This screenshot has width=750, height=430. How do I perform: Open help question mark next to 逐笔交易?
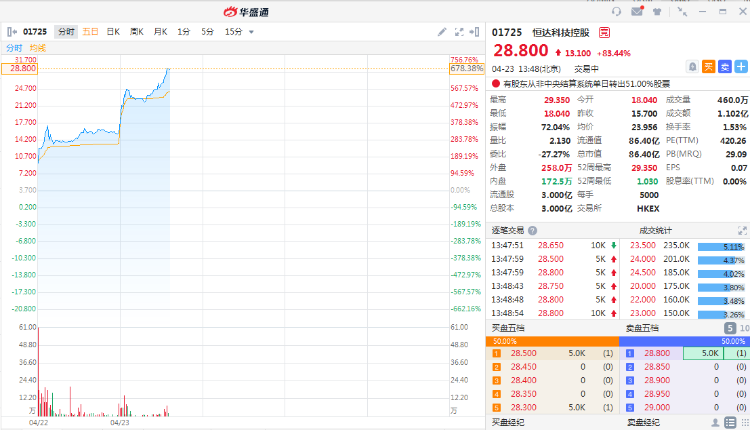coord(532,231)
